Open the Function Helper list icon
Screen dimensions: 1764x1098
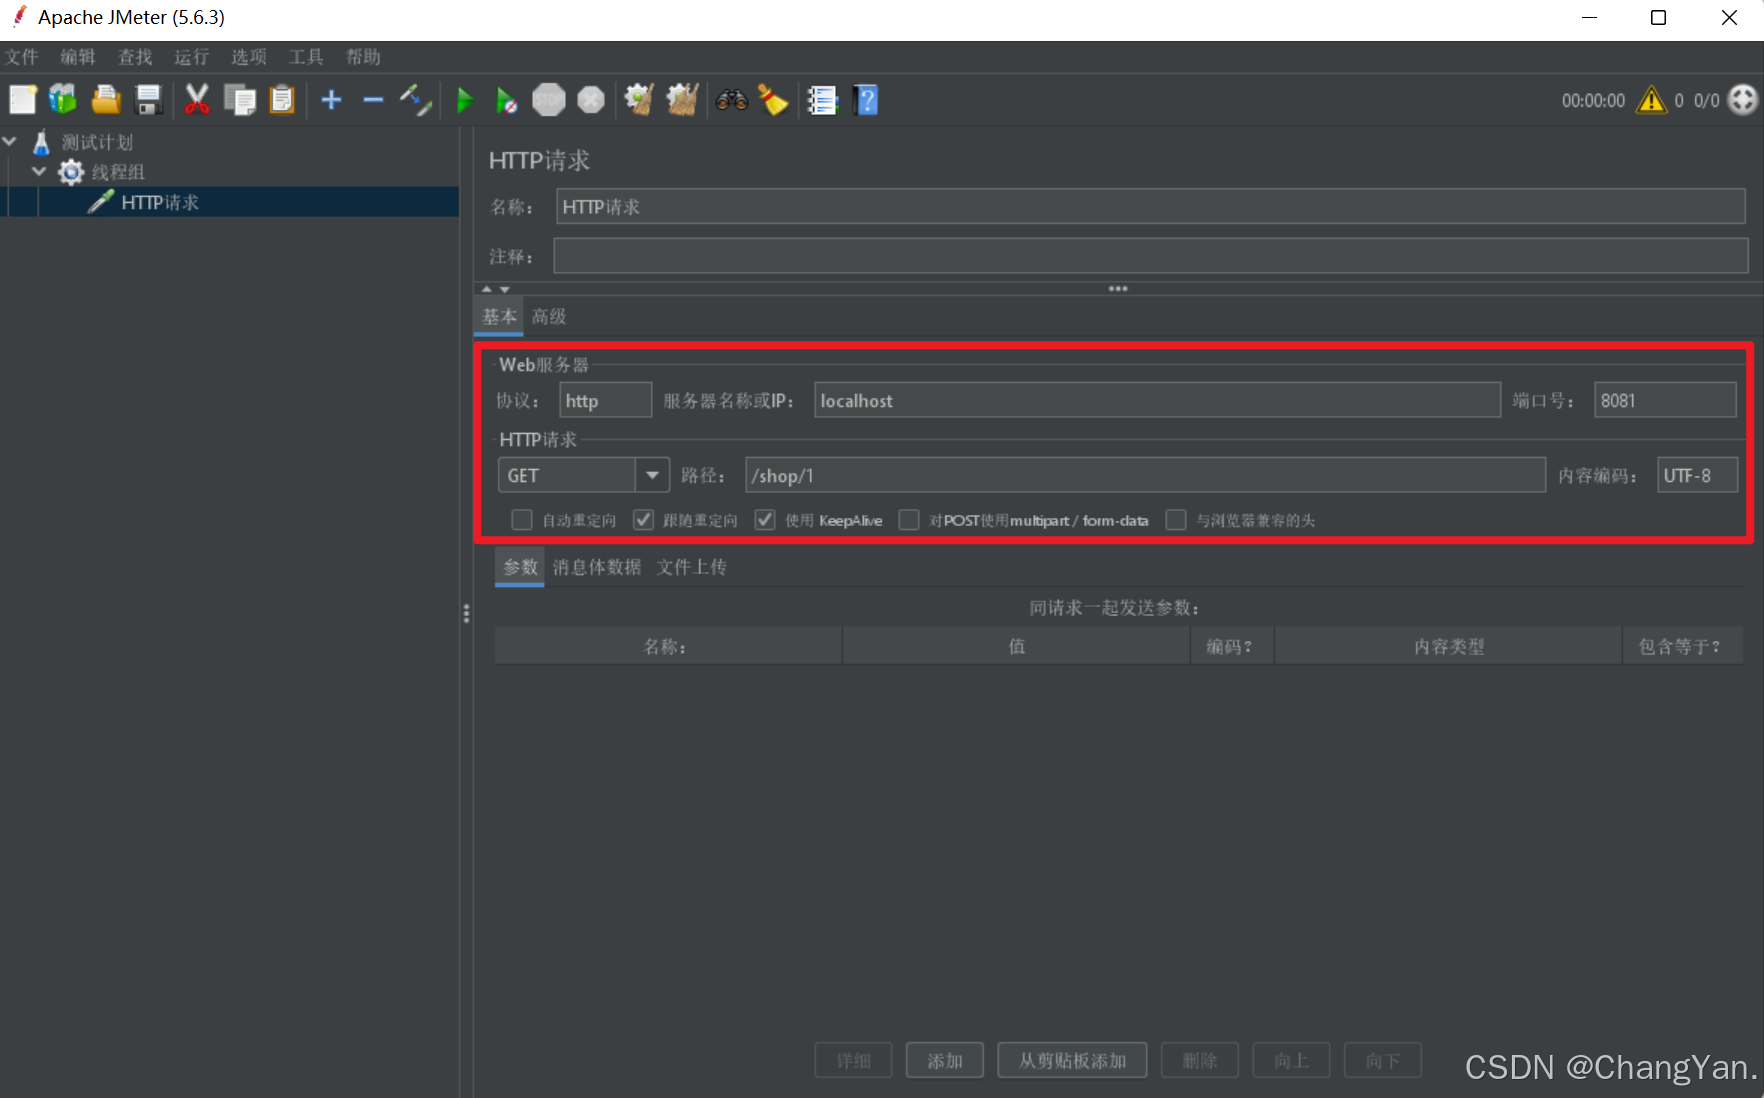822,100
